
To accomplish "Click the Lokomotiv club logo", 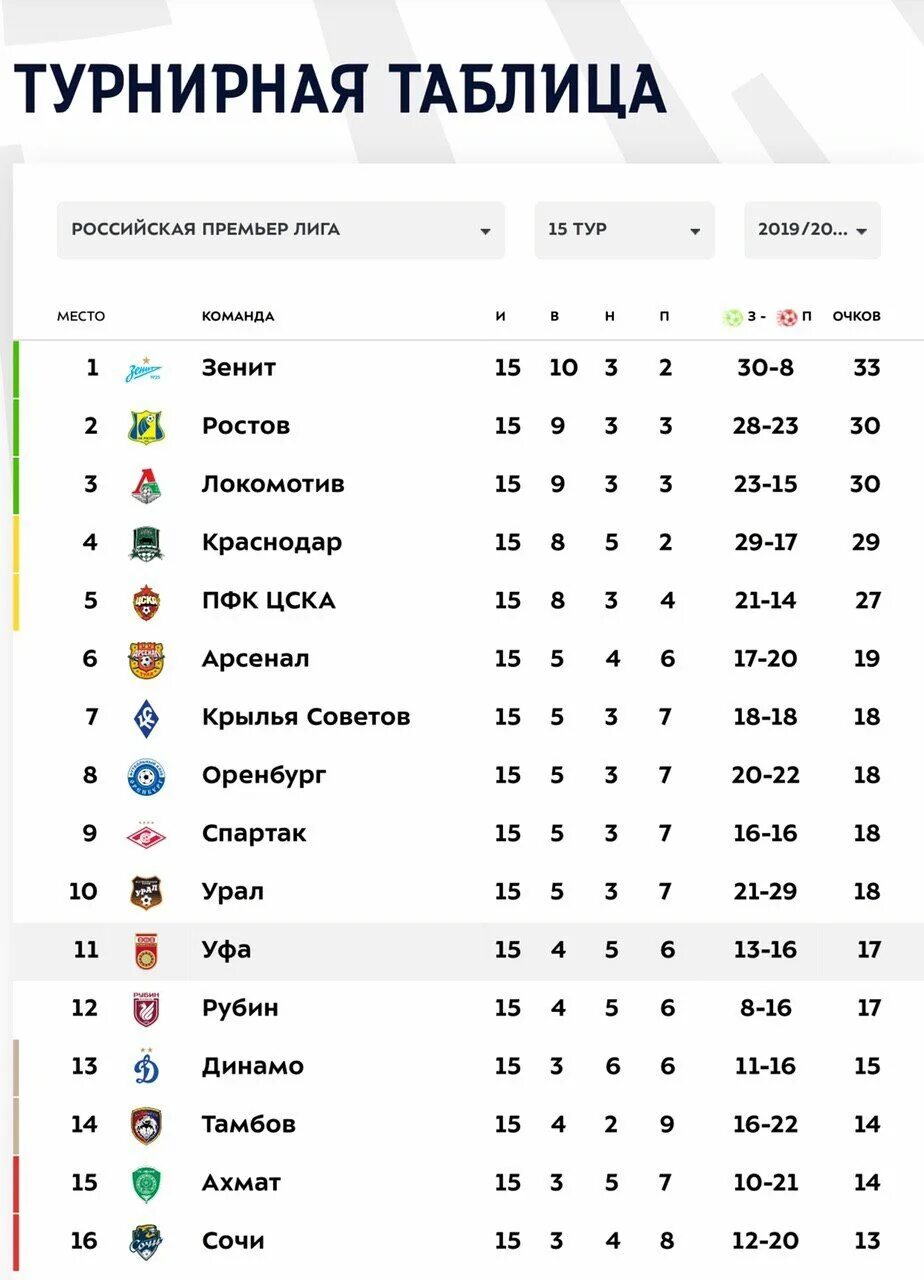I will [146, 486].
